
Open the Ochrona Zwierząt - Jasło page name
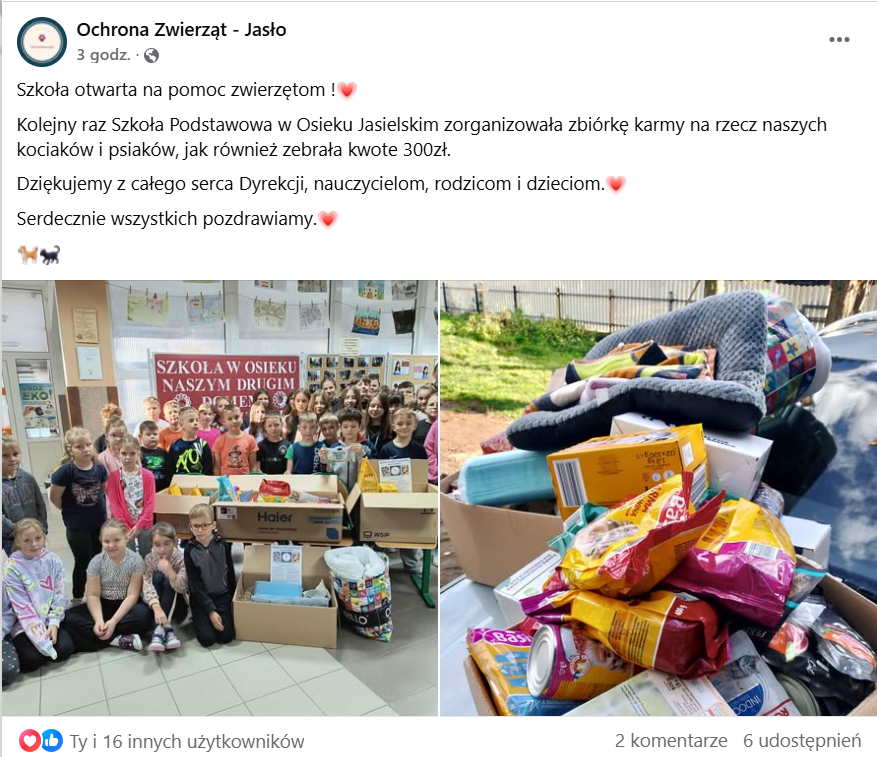click(x=181, y=30)
